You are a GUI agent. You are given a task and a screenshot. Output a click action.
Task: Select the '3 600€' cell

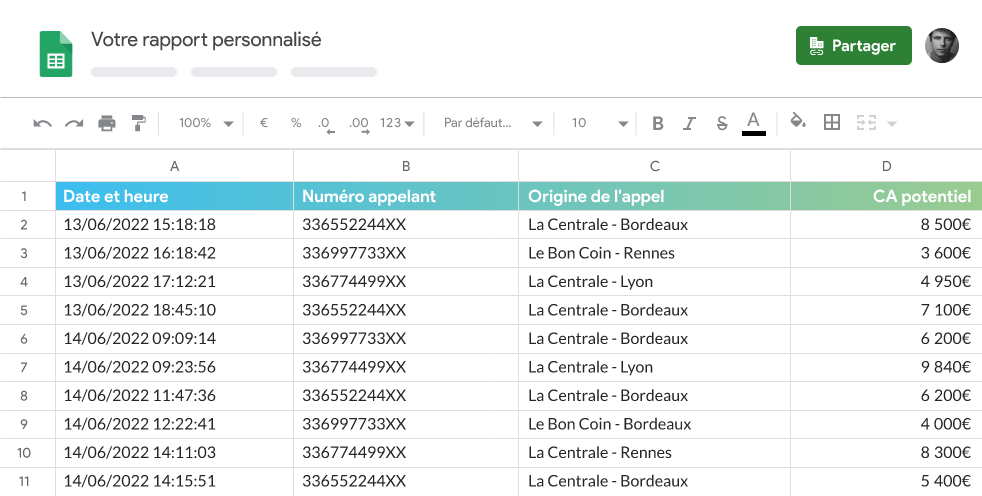(886, 253)
